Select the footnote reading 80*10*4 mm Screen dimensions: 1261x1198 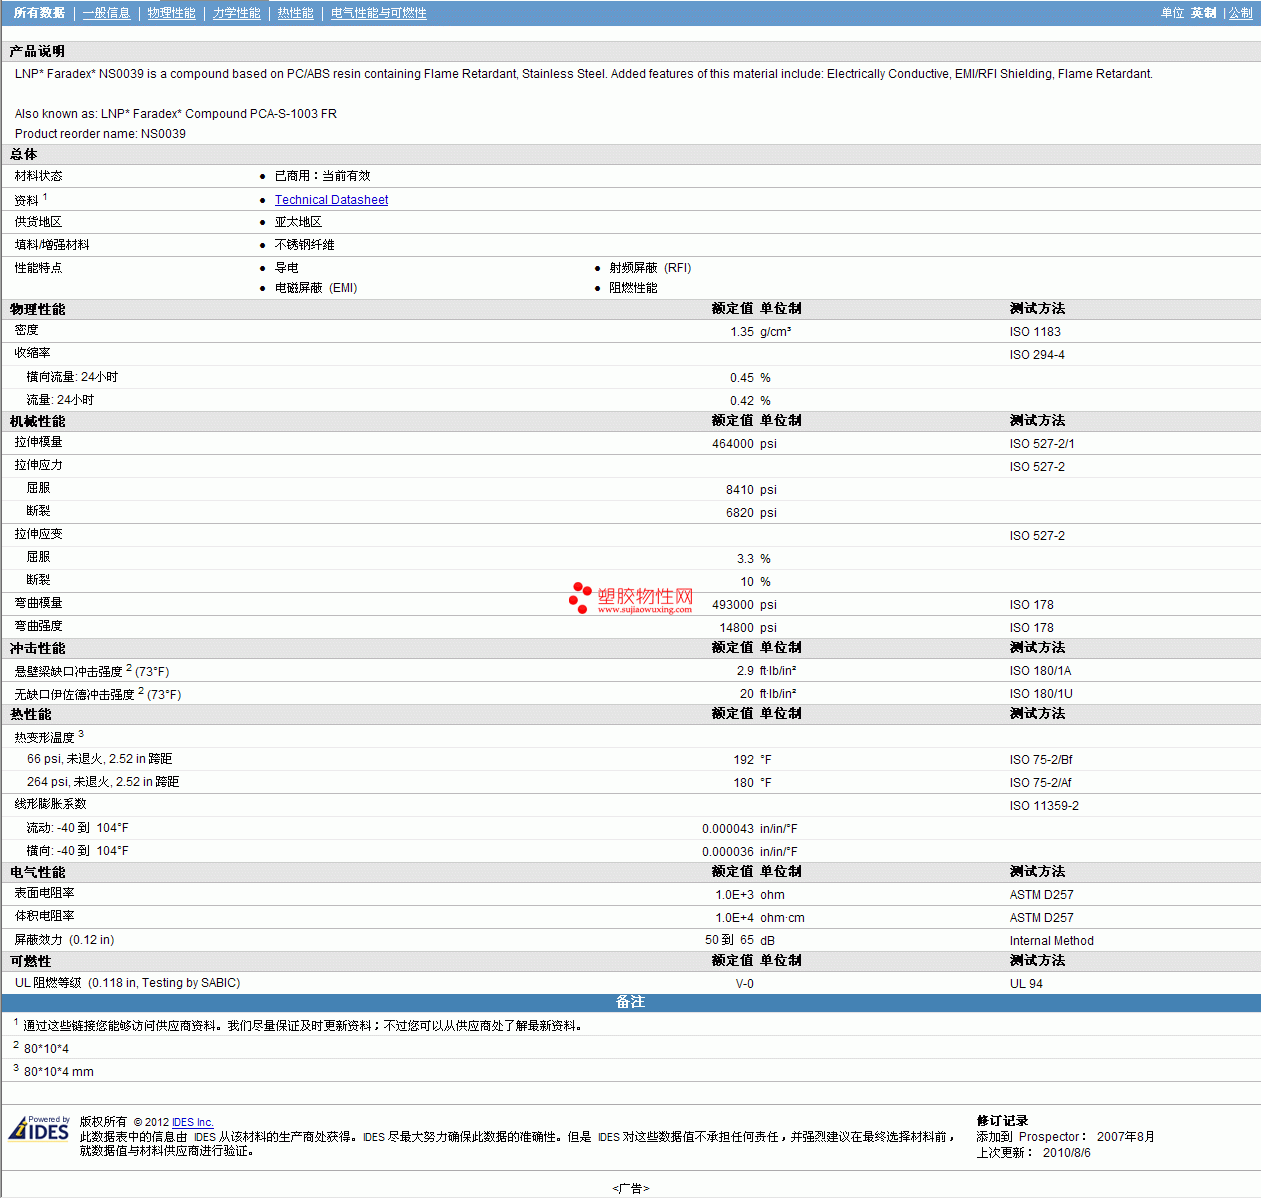[59, 1072]
